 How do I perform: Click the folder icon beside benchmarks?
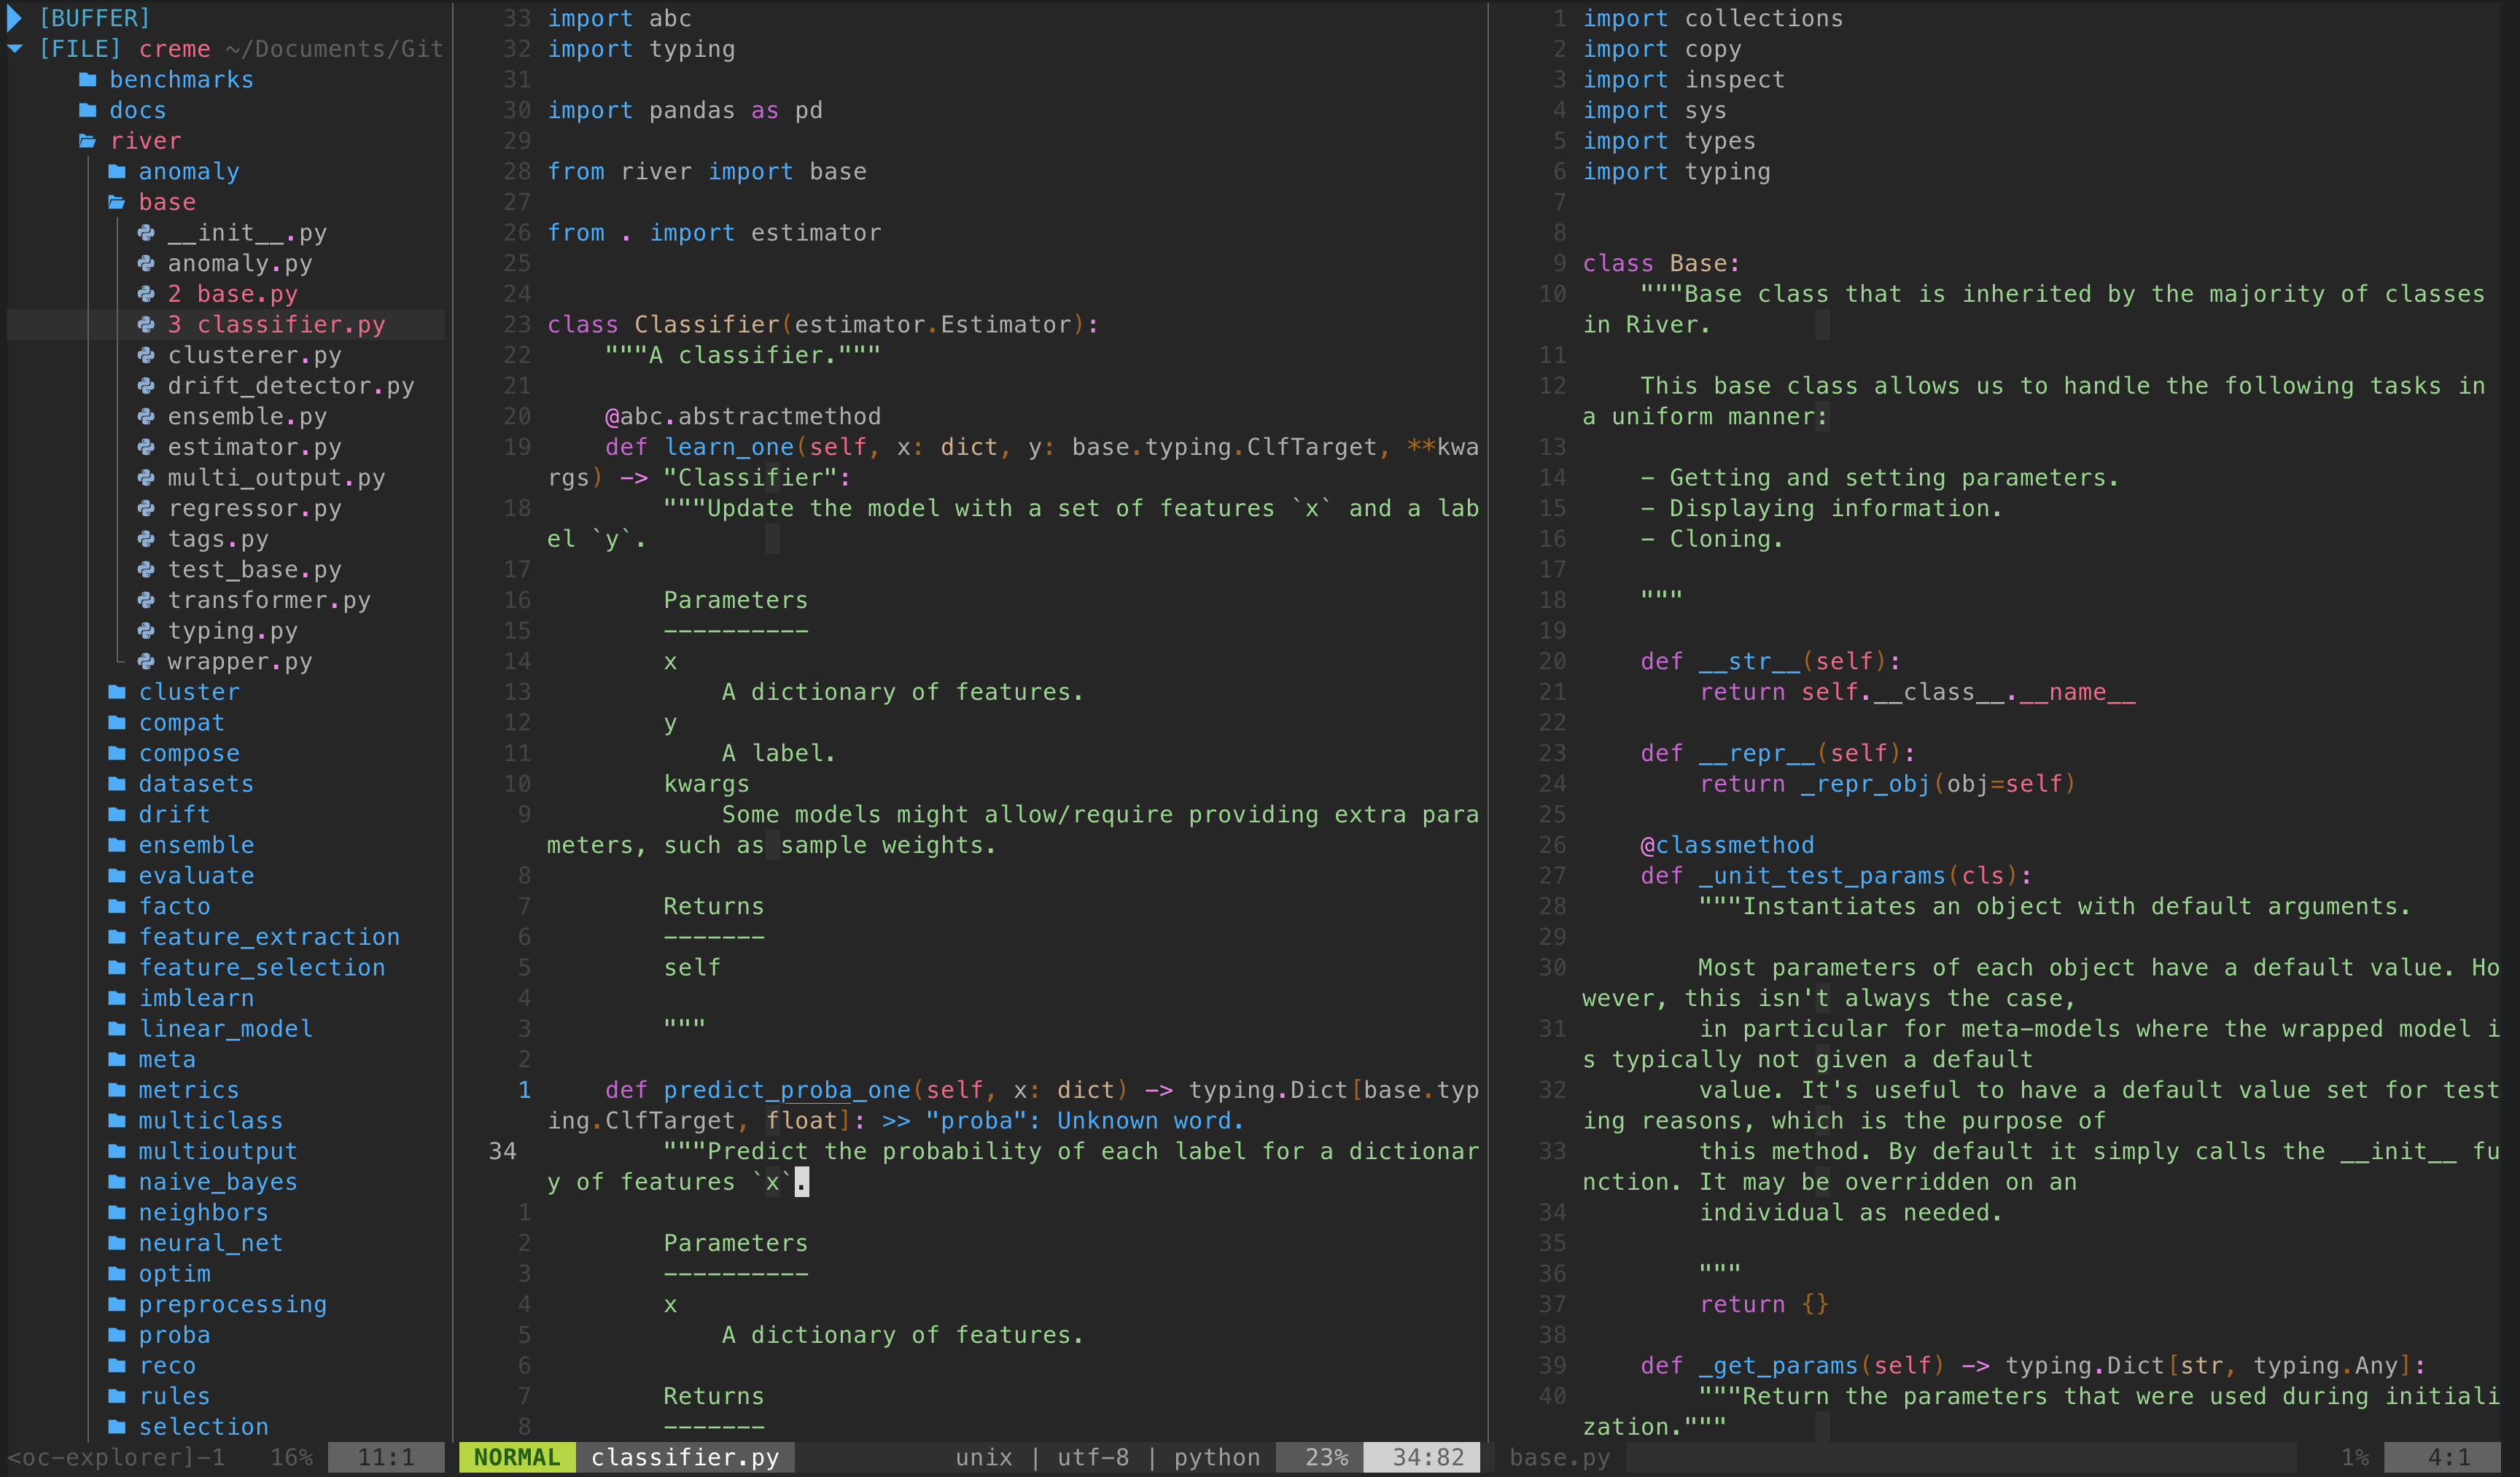[x=88, y=80]
